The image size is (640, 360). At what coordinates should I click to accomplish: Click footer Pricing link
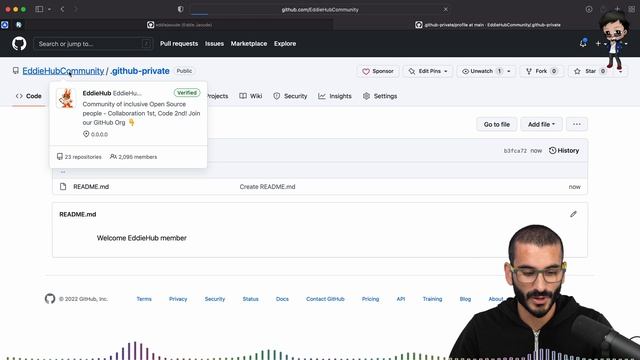(x=370, y=299)
